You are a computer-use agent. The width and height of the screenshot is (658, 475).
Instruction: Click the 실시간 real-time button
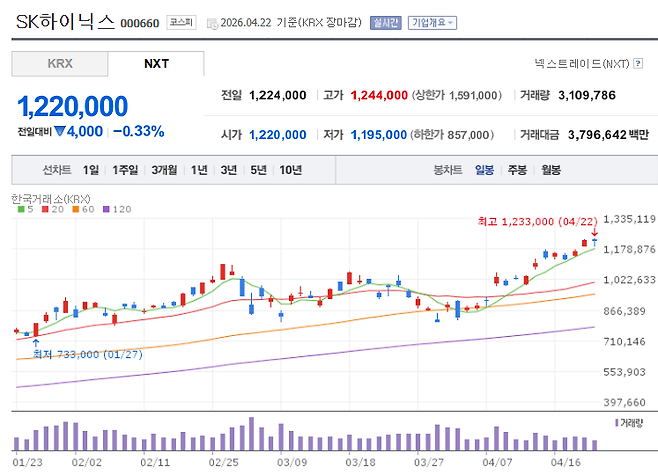[384, 22]
